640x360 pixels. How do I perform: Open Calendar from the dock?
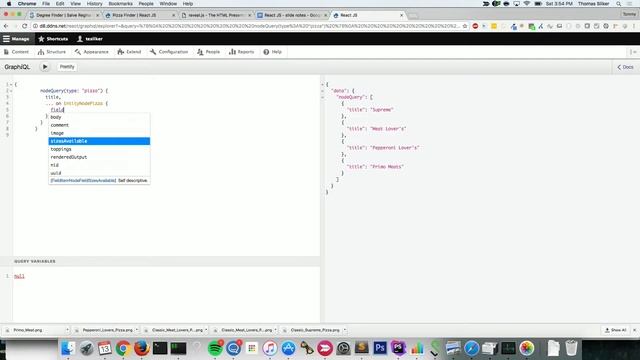pyautogui.click(x=104, y=348)
